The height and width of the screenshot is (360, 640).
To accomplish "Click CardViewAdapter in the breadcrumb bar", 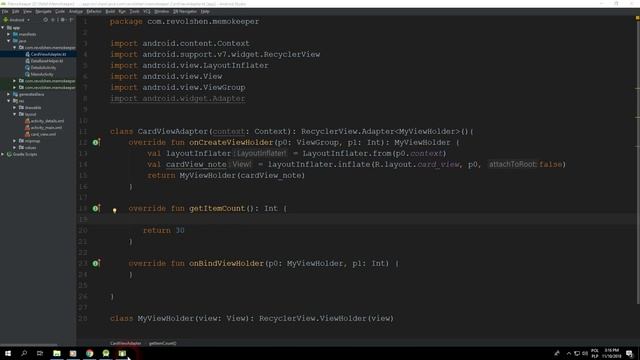I will pyautogui.click(x=125, y=343).
